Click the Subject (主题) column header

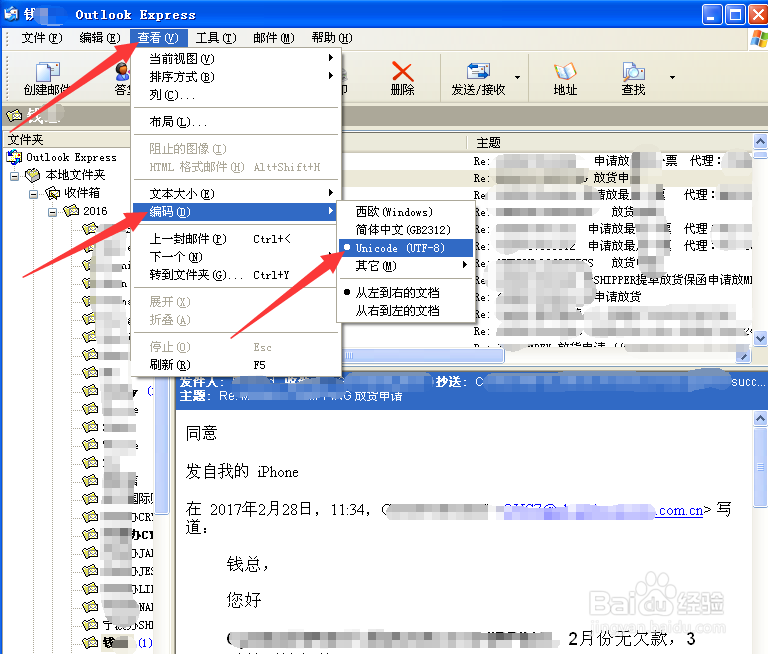pos(610,143)
